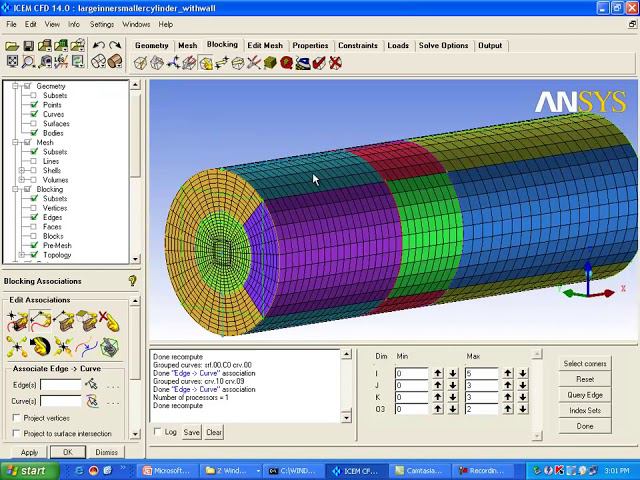Select the Associate Edge to Surface icon
This screenshot has height=480, width=640.
pos(64,321)
